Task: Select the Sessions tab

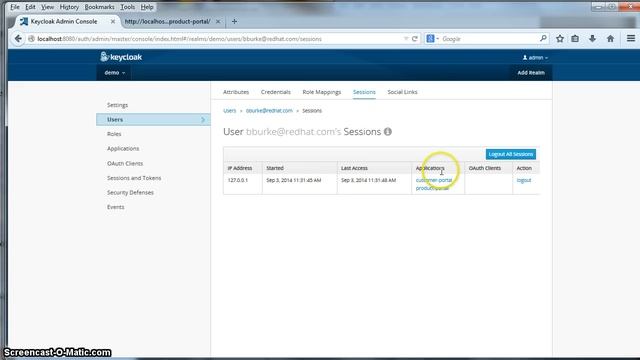Action: pos(364,92)
